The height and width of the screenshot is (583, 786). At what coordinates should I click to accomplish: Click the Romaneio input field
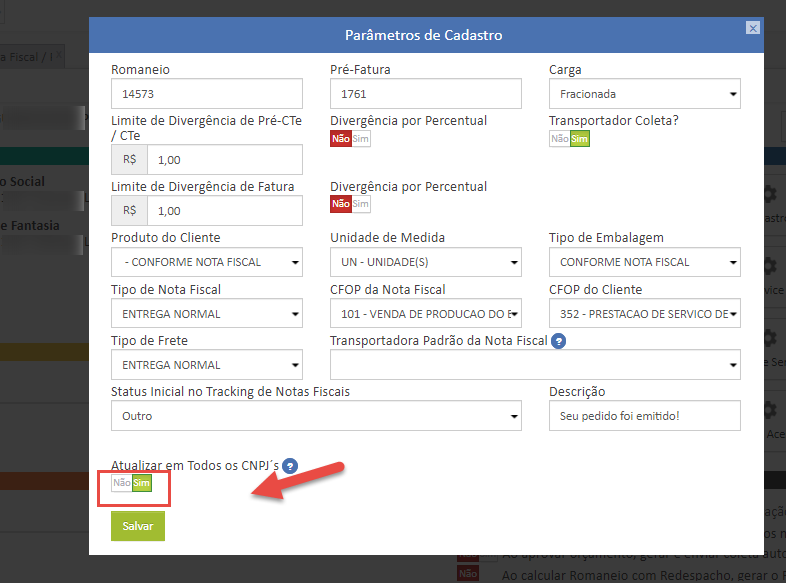(x=206, y=94)
